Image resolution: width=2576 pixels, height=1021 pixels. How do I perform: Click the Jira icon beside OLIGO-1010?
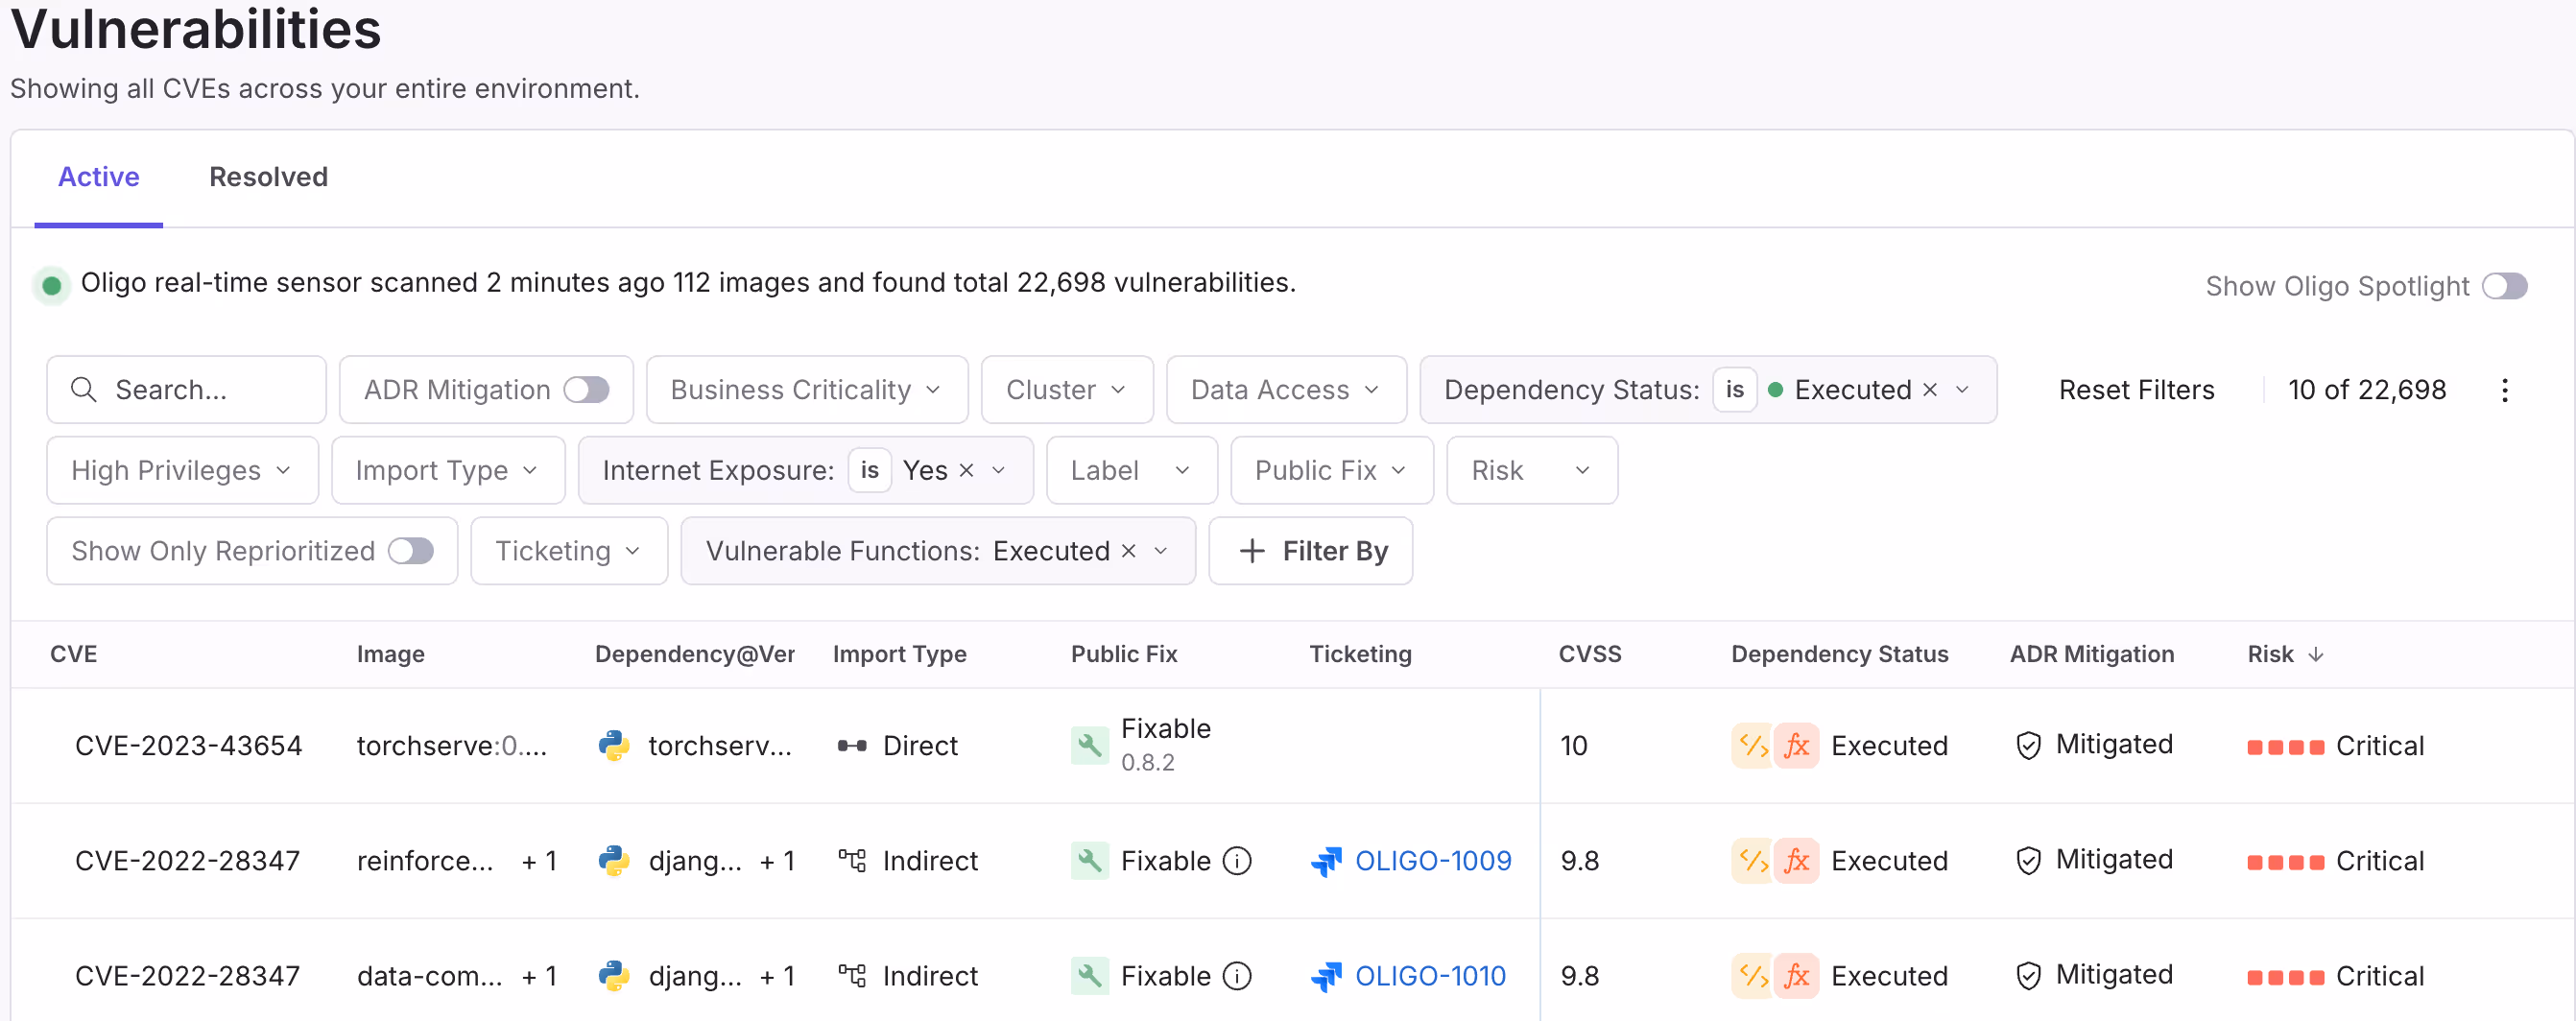1326,976
